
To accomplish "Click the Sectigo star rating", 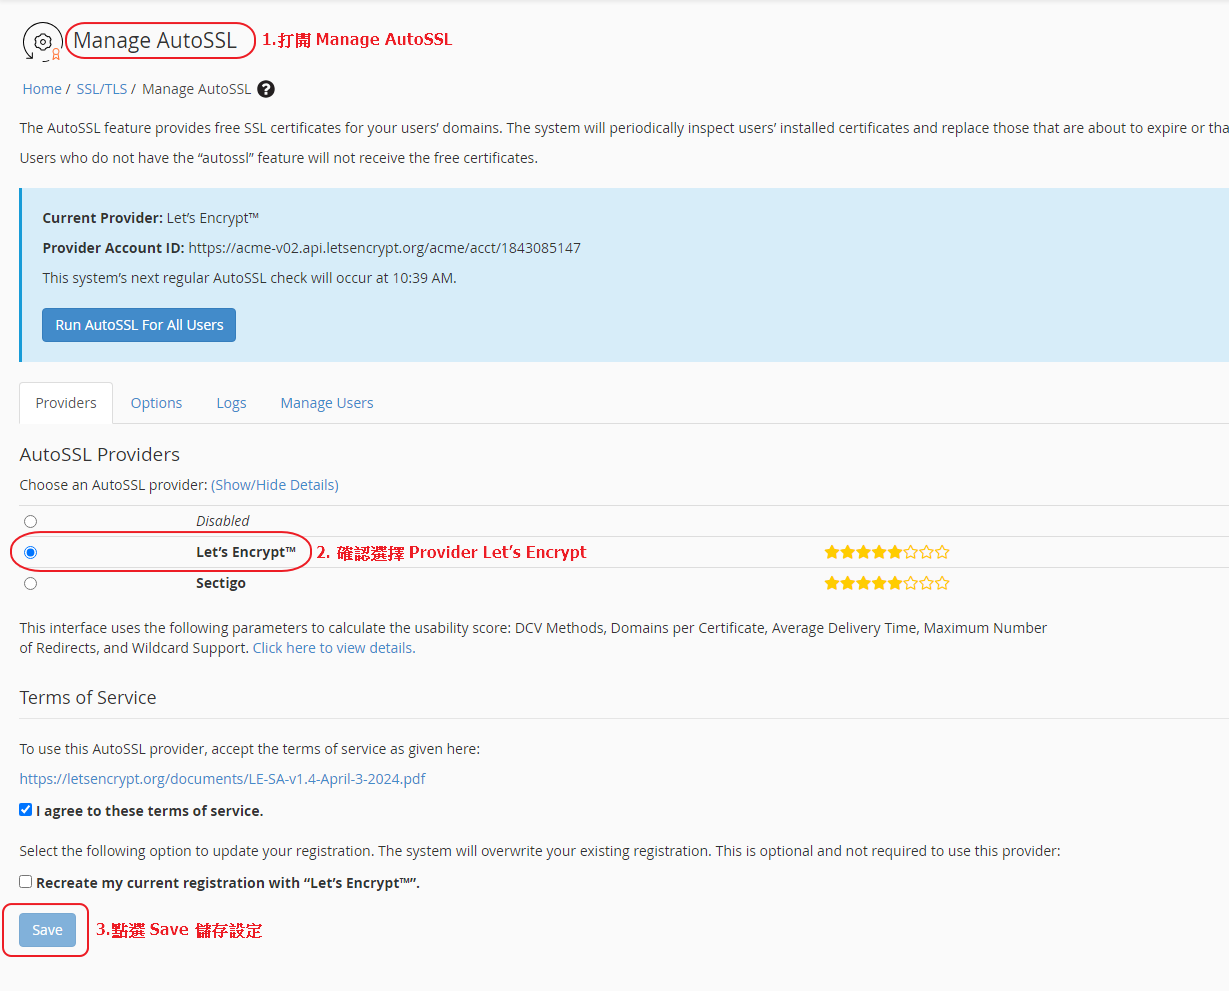I will tap(887, 583).
